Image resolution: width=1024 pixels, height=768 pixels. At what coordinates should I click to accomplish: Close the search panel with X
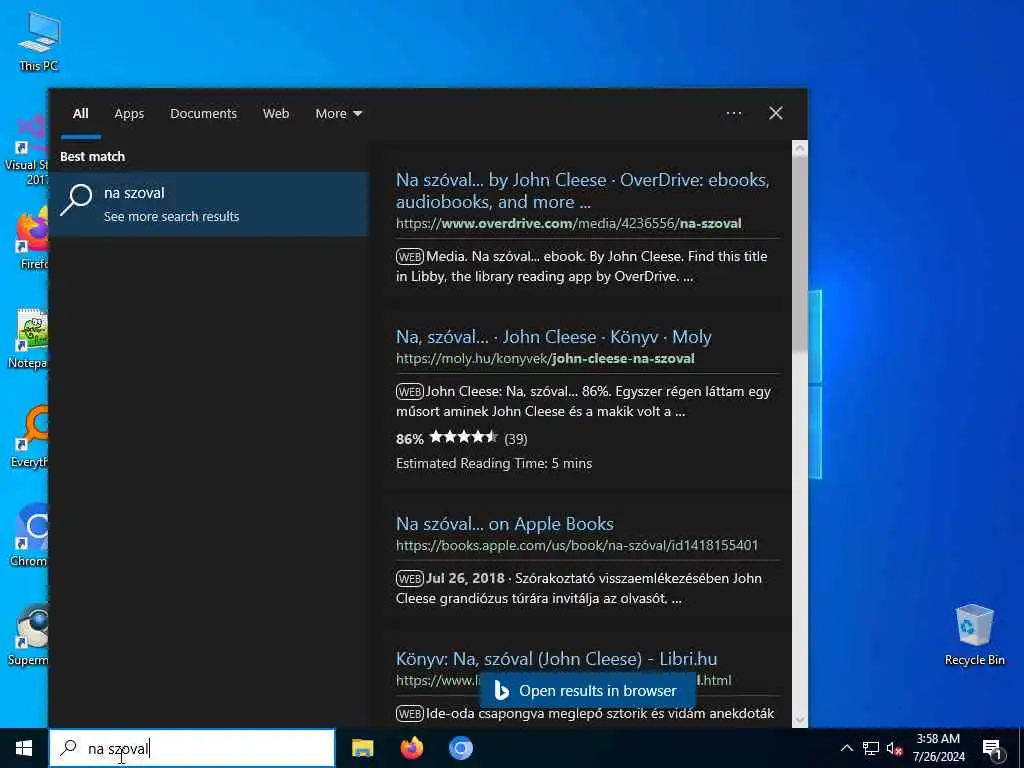pyautogui.click(x=776, y=114)
